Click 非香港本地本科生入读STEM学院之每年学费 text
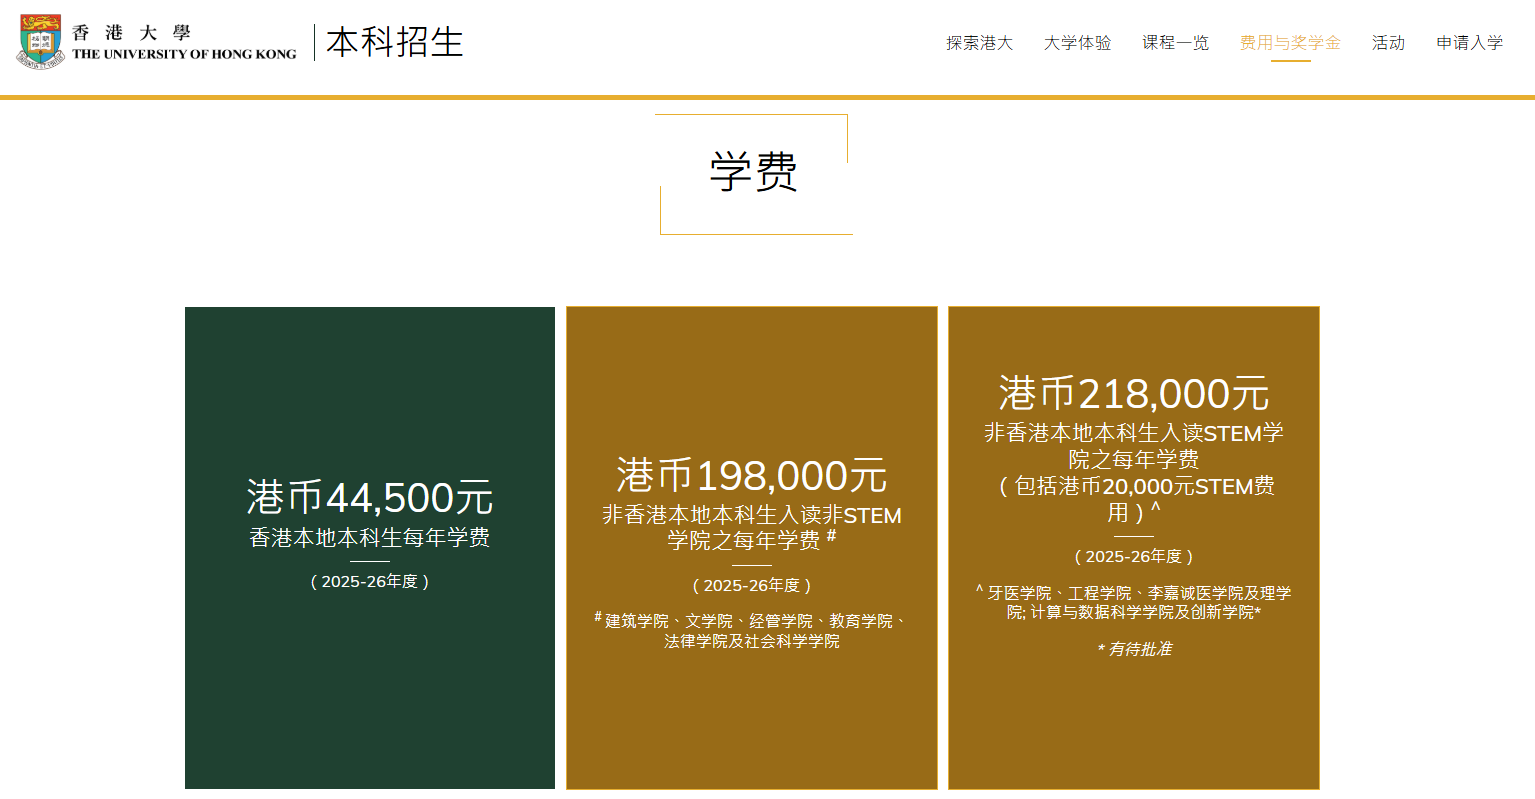Image resolution: width=1535 pixels, height=799 pixels. click(x=1134, y=446)
